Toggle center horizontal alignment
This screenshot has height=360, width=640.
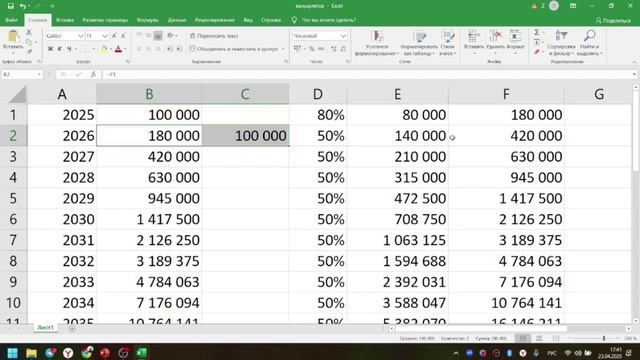coord(149,49)
